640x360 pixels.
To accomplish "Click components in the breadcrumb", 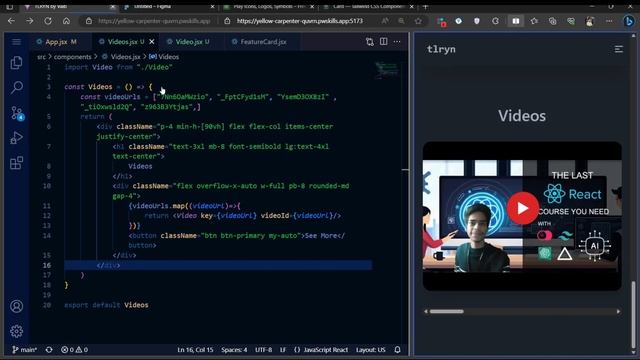I will 73,57.
